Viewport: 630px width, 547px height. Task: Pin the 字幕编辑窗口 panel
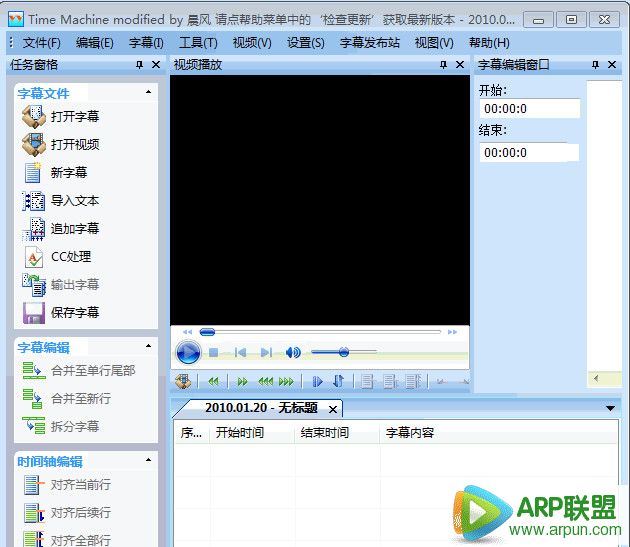tap(595, 64)
